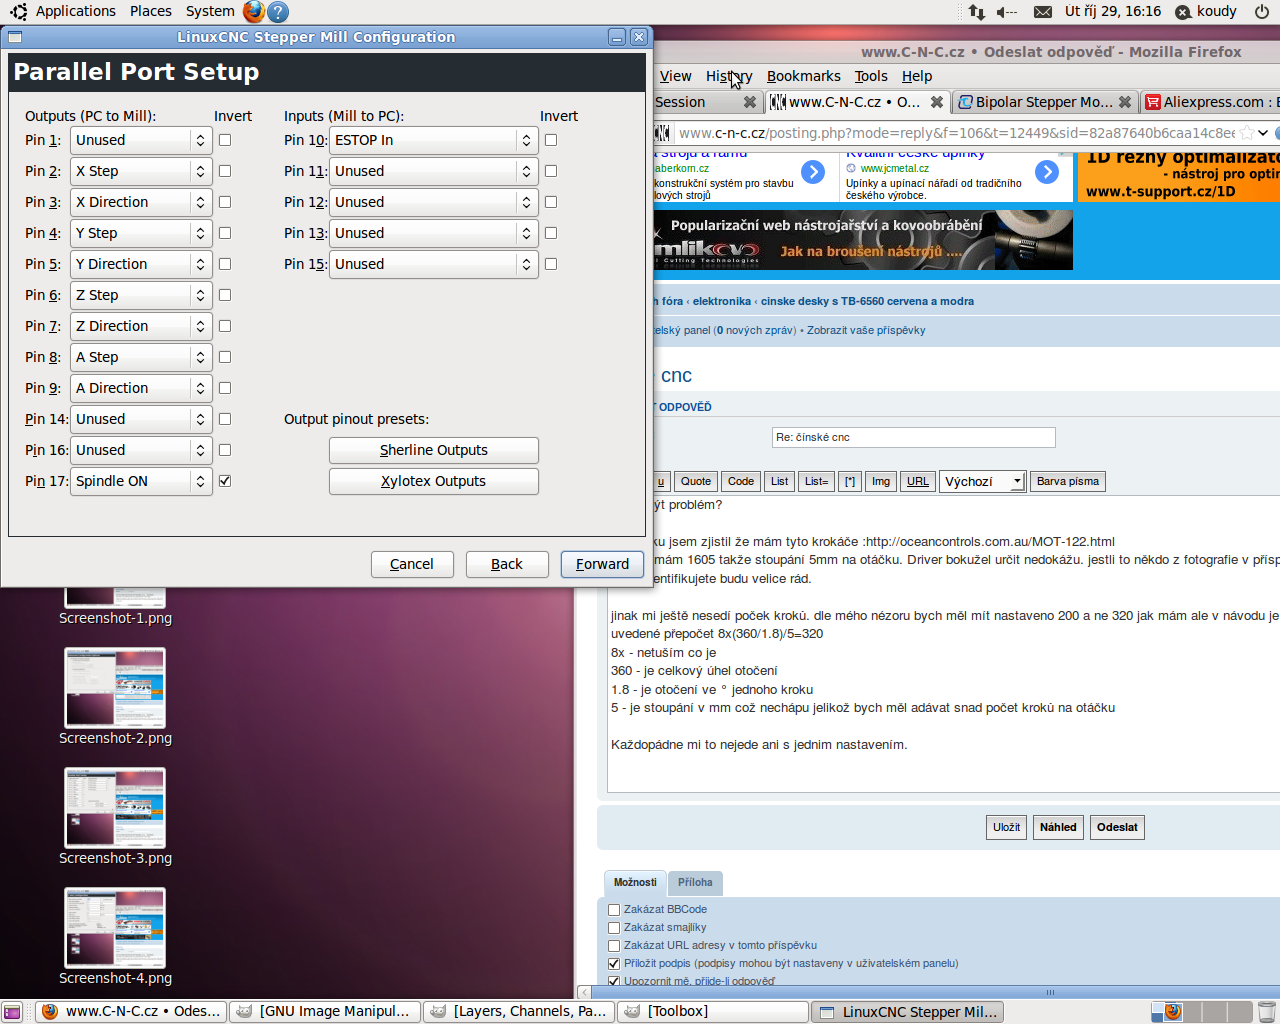
Task: Click the power shutdown icon
Action: (1262, 12)
